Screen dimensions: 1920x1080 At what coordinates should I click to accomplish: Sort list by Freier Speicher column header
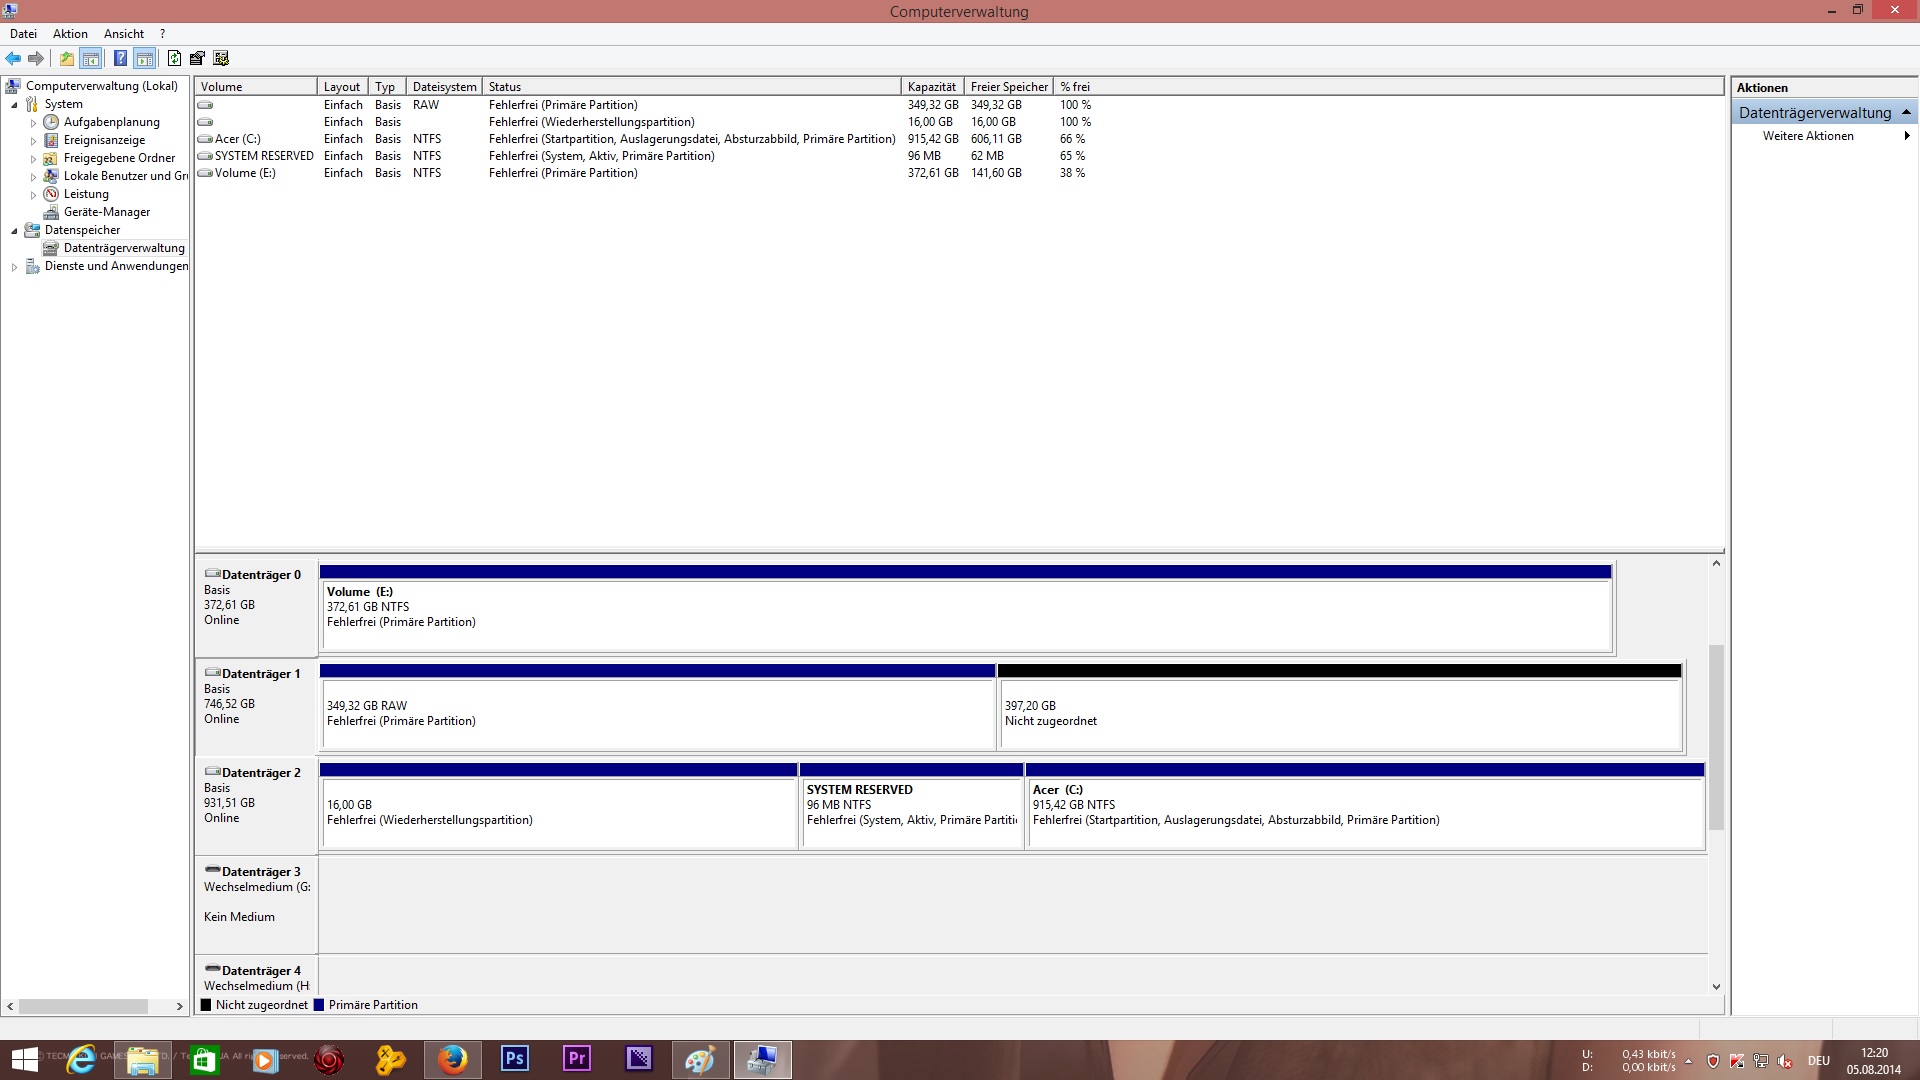1008,87
